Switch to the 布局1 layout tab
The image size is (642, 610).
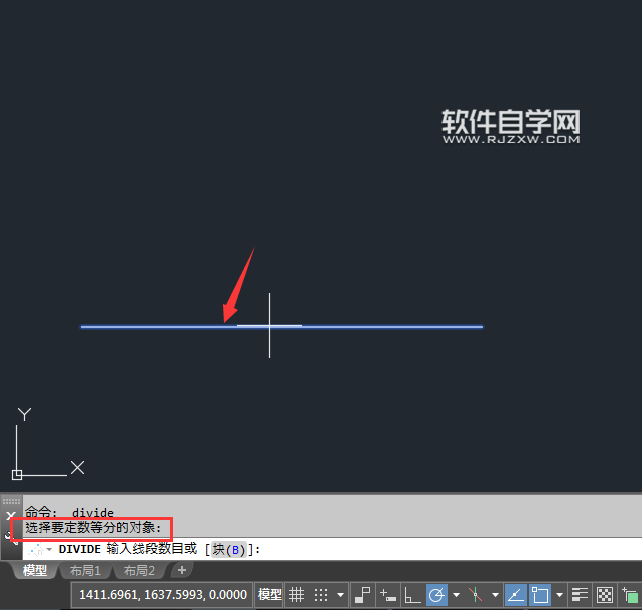(x=85, y=570)
